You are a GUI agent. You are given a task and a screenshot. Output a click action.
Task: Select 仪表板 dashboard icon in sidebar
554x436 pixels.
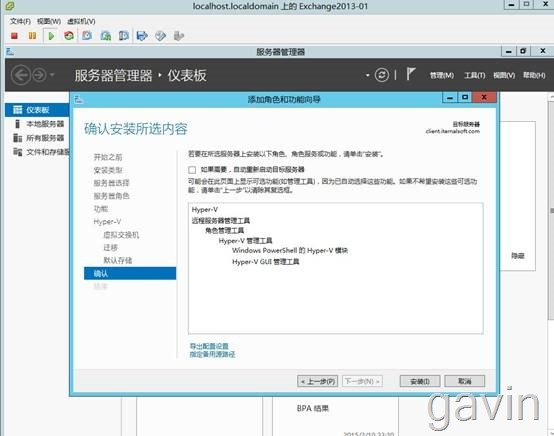click(x=17, y=110)
